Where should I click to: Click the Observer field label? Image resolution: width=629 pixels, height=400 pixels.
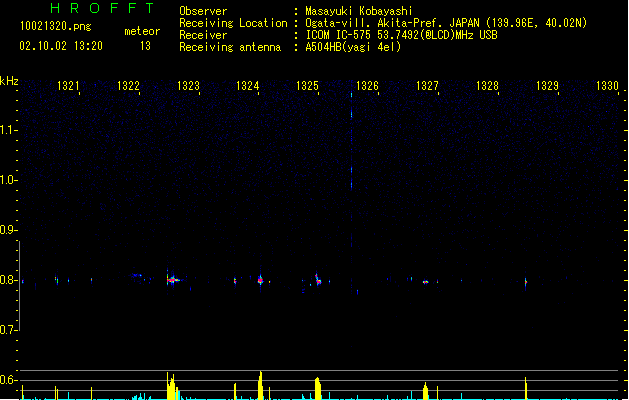click(203, 11)
